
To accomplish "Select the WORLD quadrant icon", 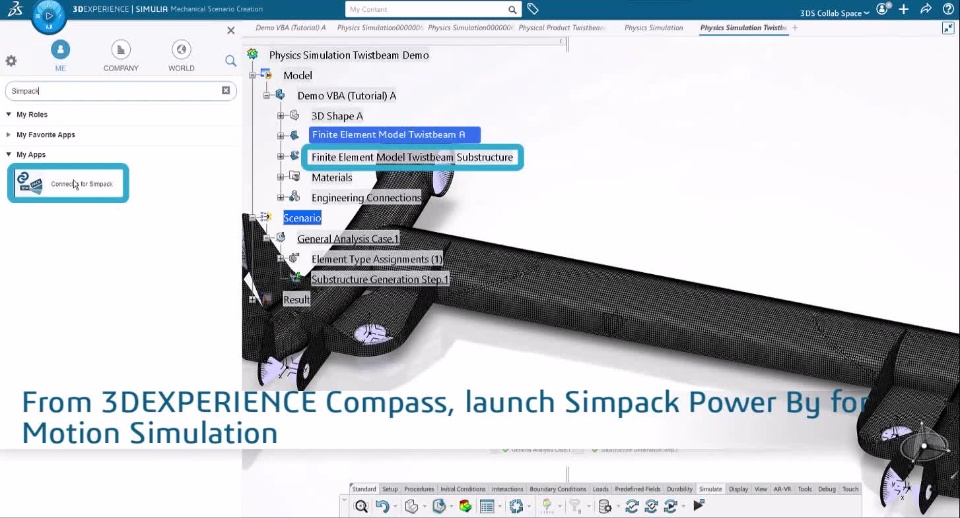I will pos(181,50).
